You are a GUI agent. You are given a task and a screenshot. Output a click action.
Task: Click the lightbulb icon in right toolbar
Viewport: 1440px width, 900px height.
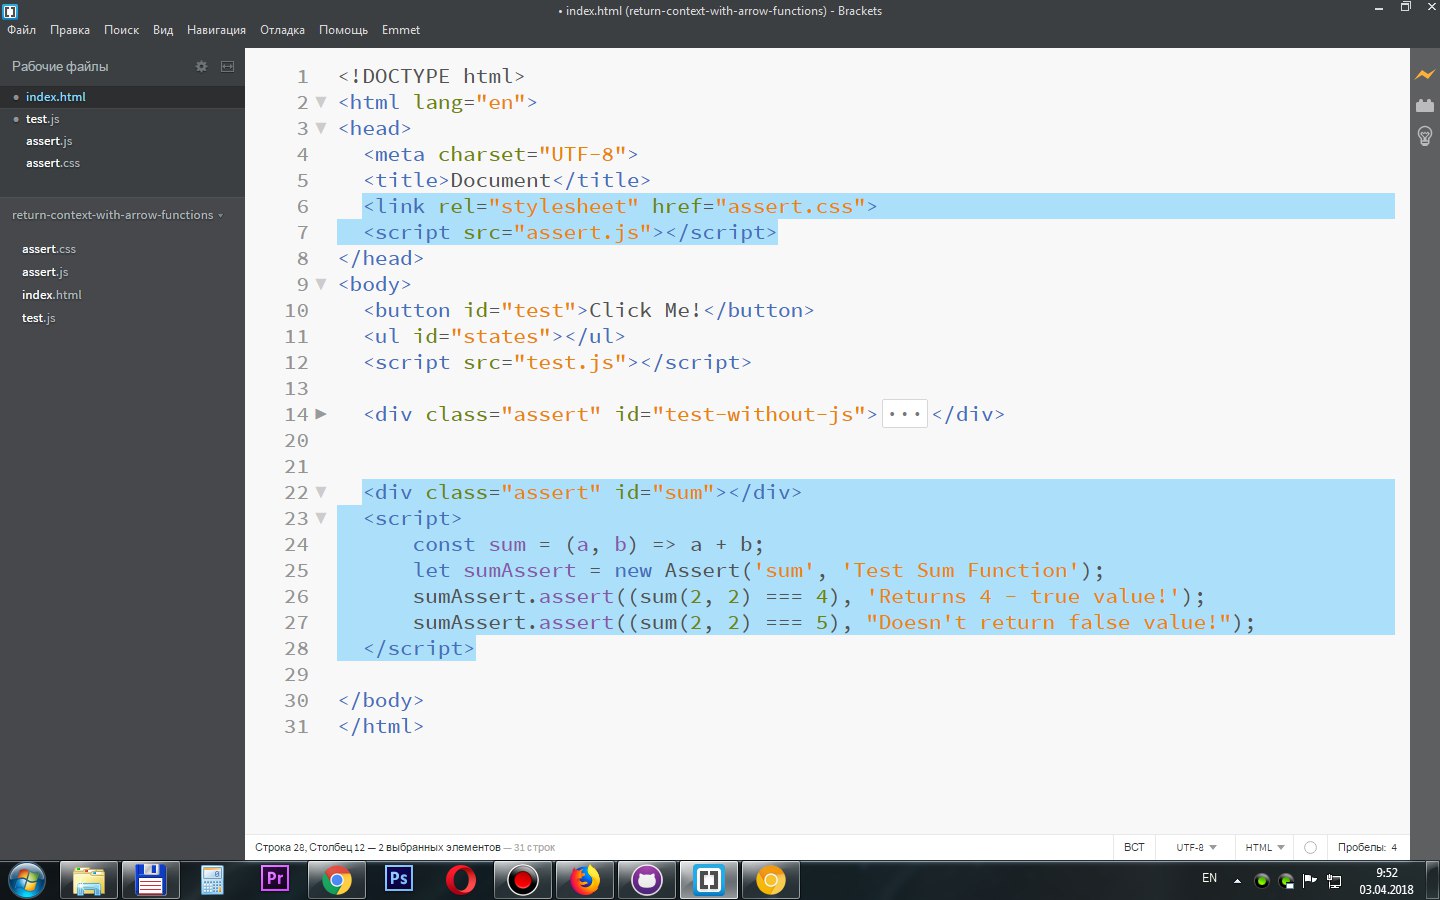coord(1425,136)
